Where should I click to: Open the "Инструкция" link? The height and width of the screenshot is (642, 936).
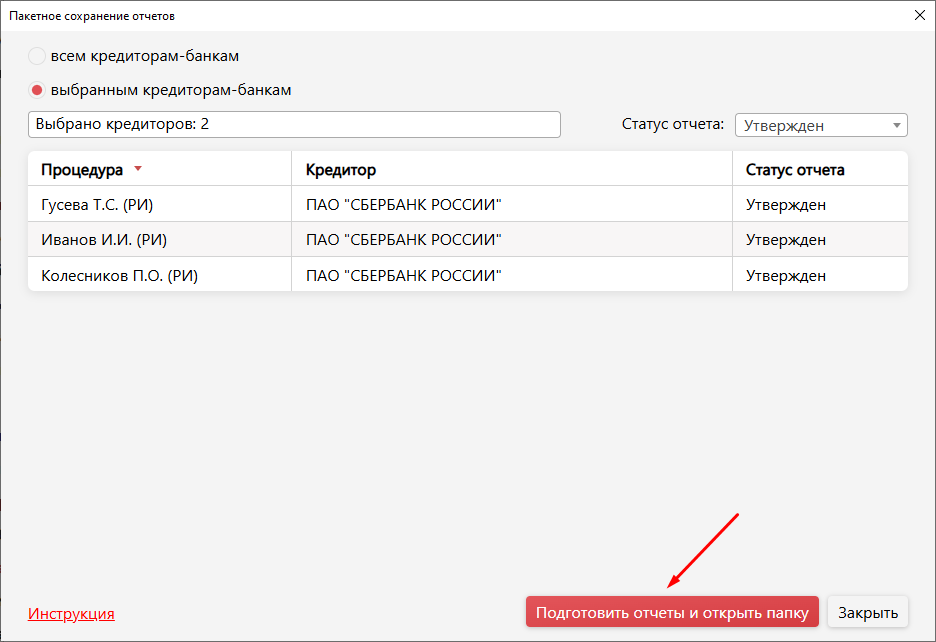(x=71, y=614)
